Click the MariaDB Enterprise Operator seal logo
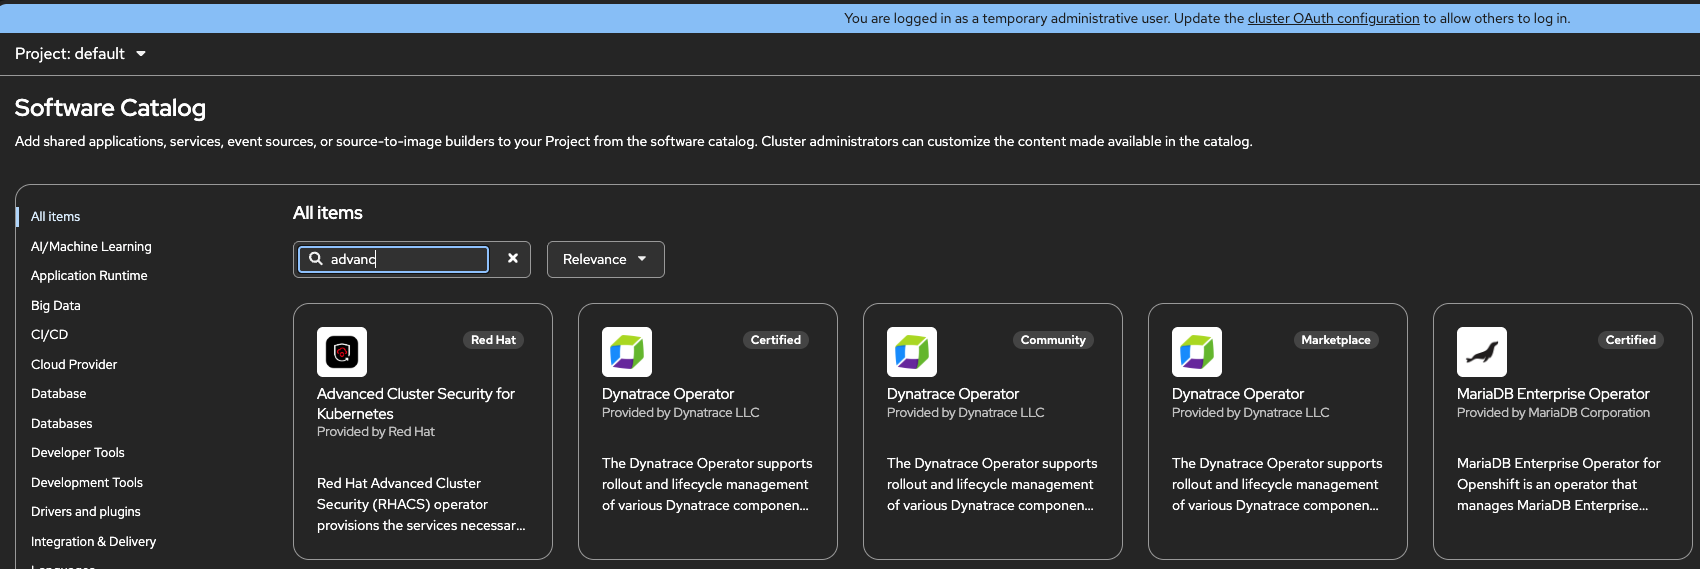This screenshot has width=1700, height=569. tap(1482, 352)
